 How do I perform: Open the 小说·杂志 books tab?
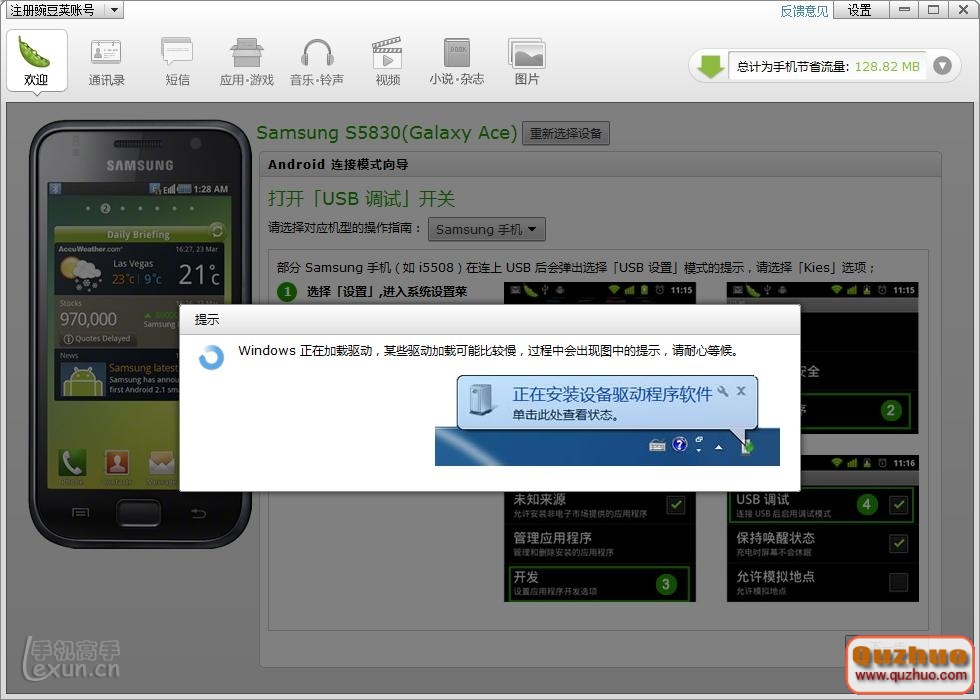point(457,61)
